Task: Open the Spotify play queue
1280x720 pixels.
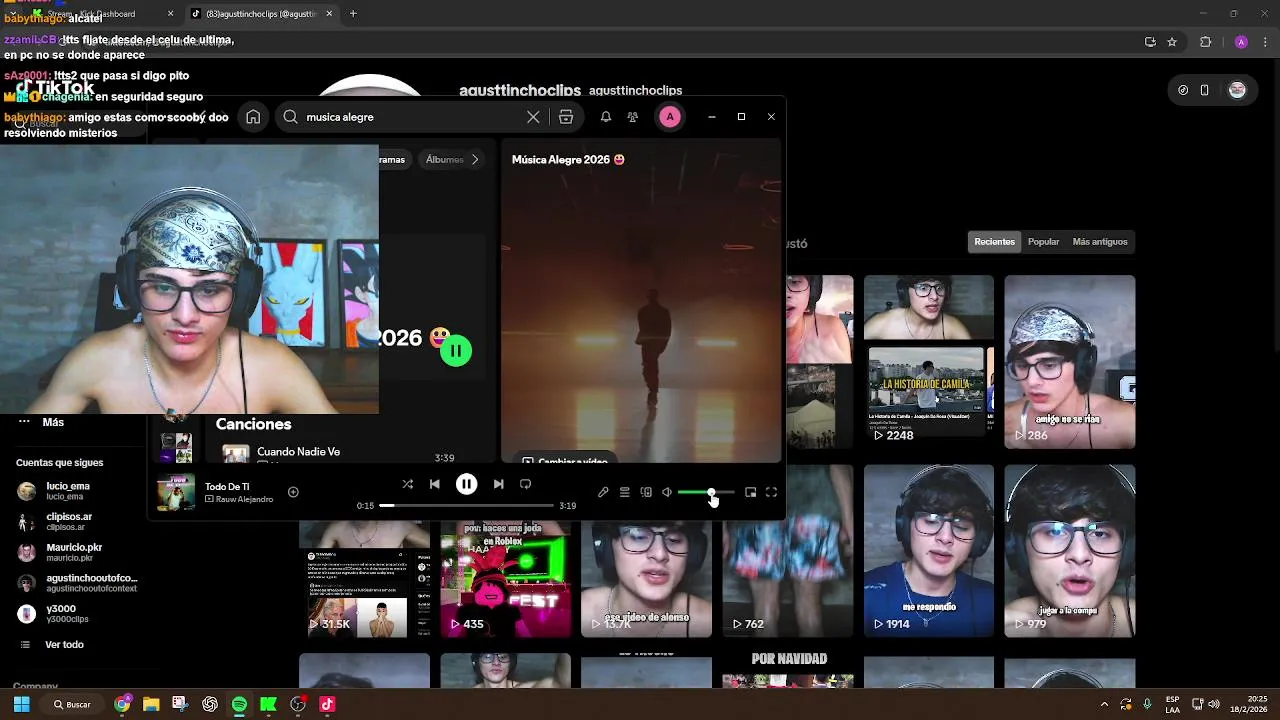Action: [x=624, y=492]
